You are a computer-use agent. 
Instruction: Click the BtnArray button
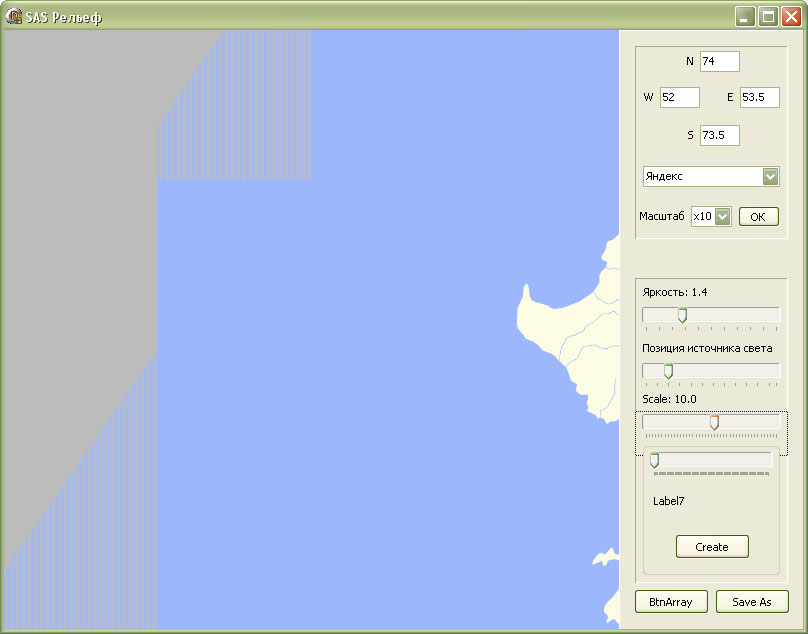coord(671,602)
